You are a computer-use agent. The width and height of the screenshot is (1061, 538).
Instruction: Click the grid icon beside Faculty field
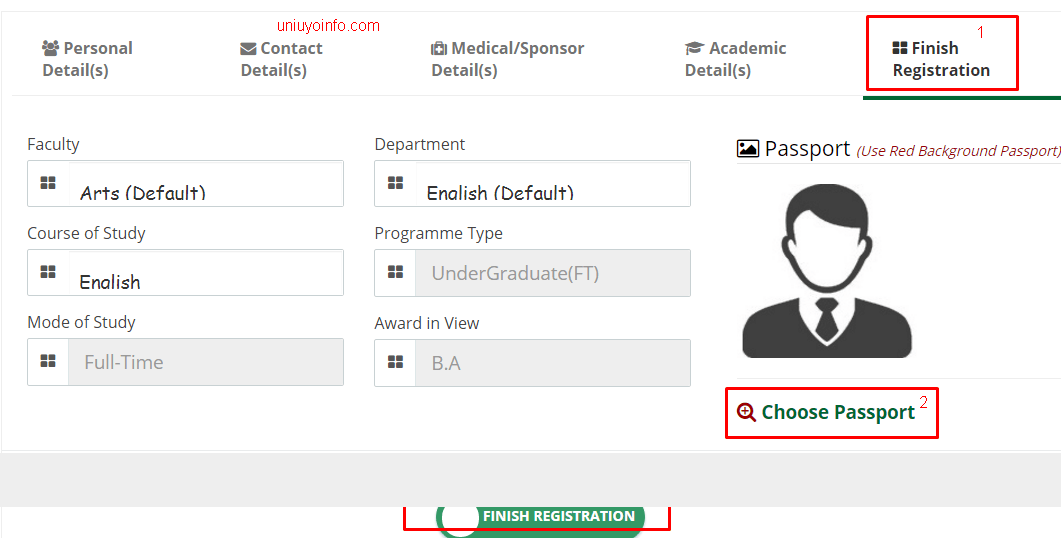pos(48,183)
